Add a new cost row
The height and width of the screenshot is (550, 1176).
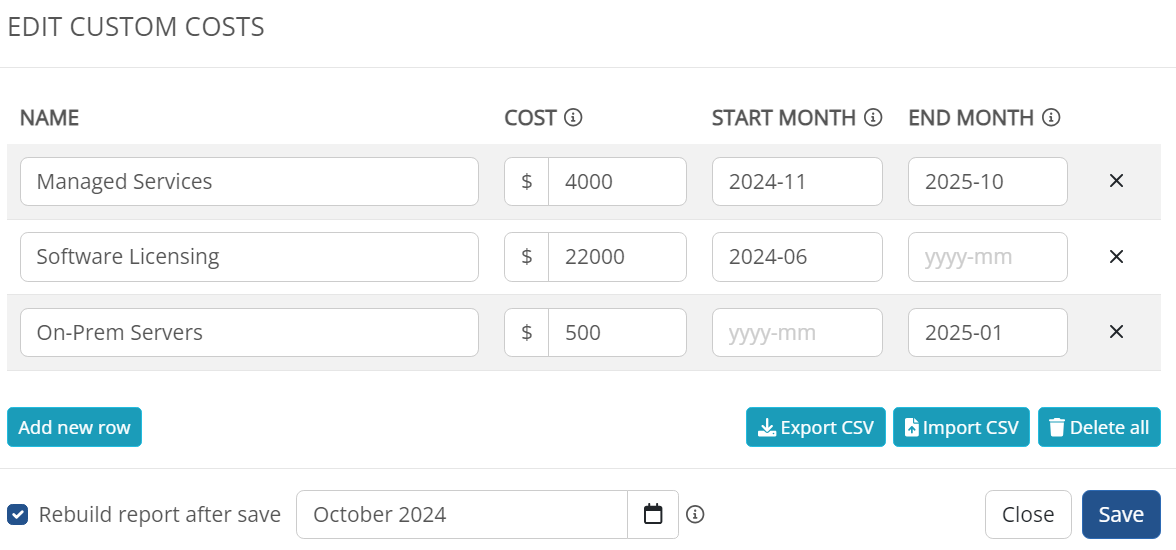(x=74, y=427)
